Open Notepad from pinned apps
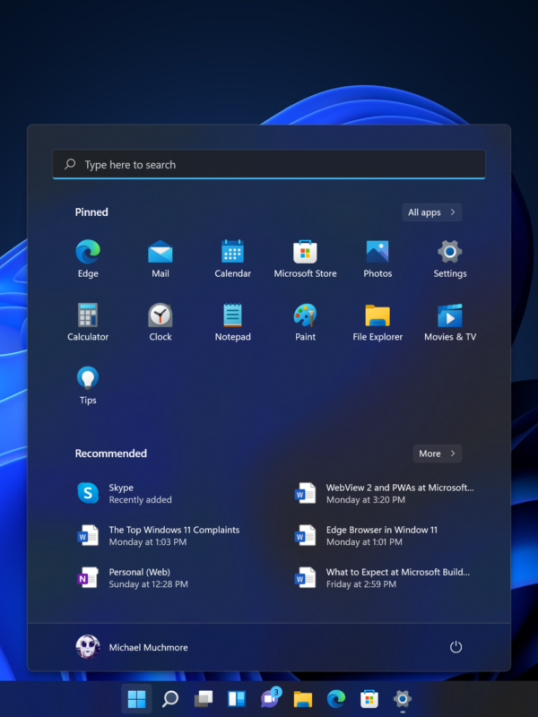 [233, 321]
